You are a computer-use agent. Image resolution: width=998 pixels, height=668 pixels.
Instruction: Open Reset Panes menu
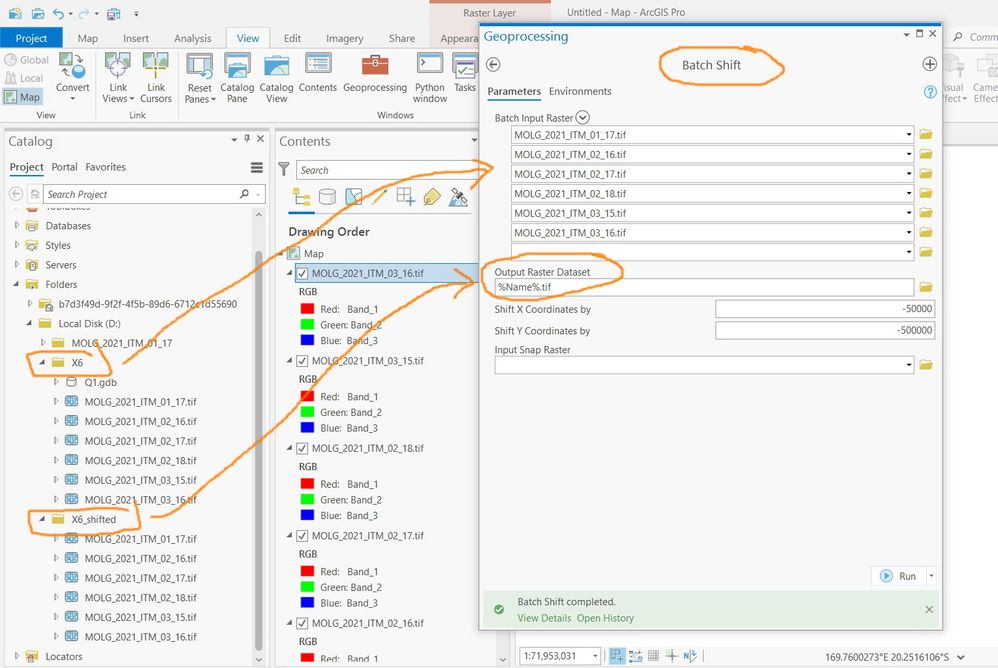point(199,77)
